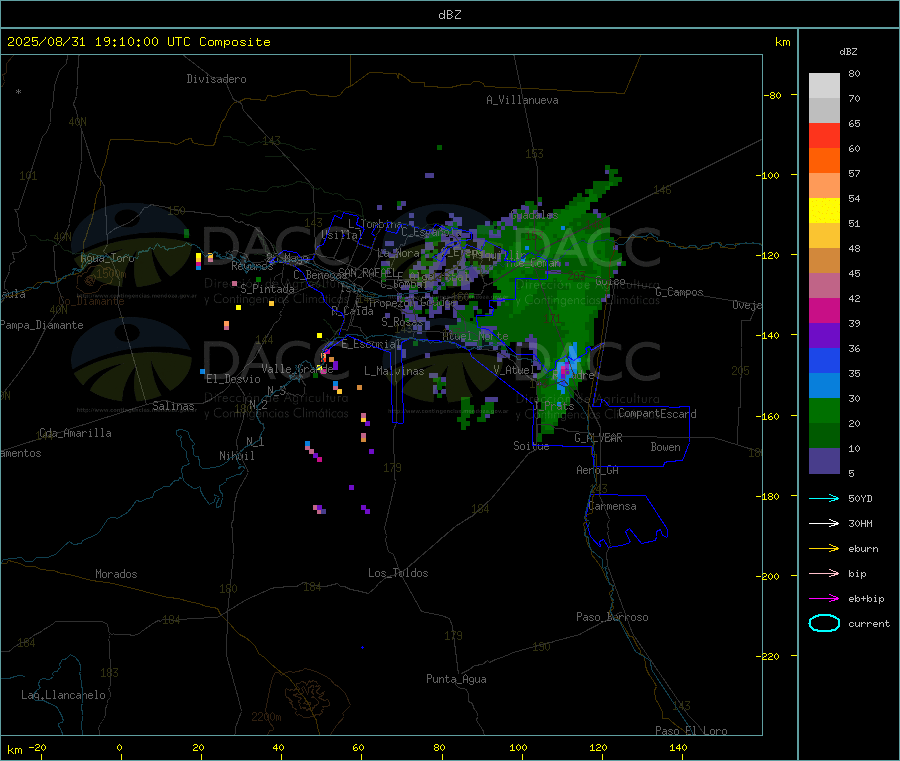
Task: Click the Paso_El_Loro map label
Action: (x=691, y=731)
